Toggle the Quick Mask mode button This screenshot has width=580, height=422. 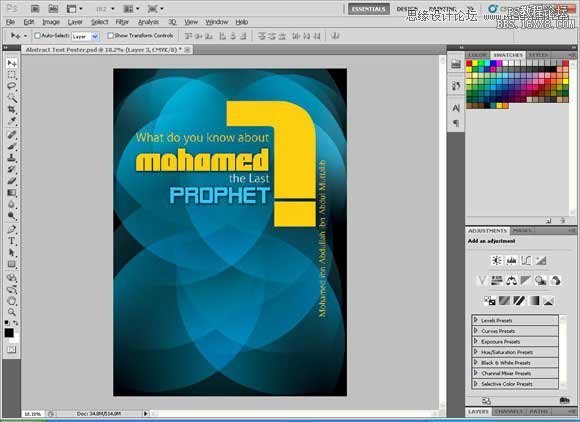[12, 350]
